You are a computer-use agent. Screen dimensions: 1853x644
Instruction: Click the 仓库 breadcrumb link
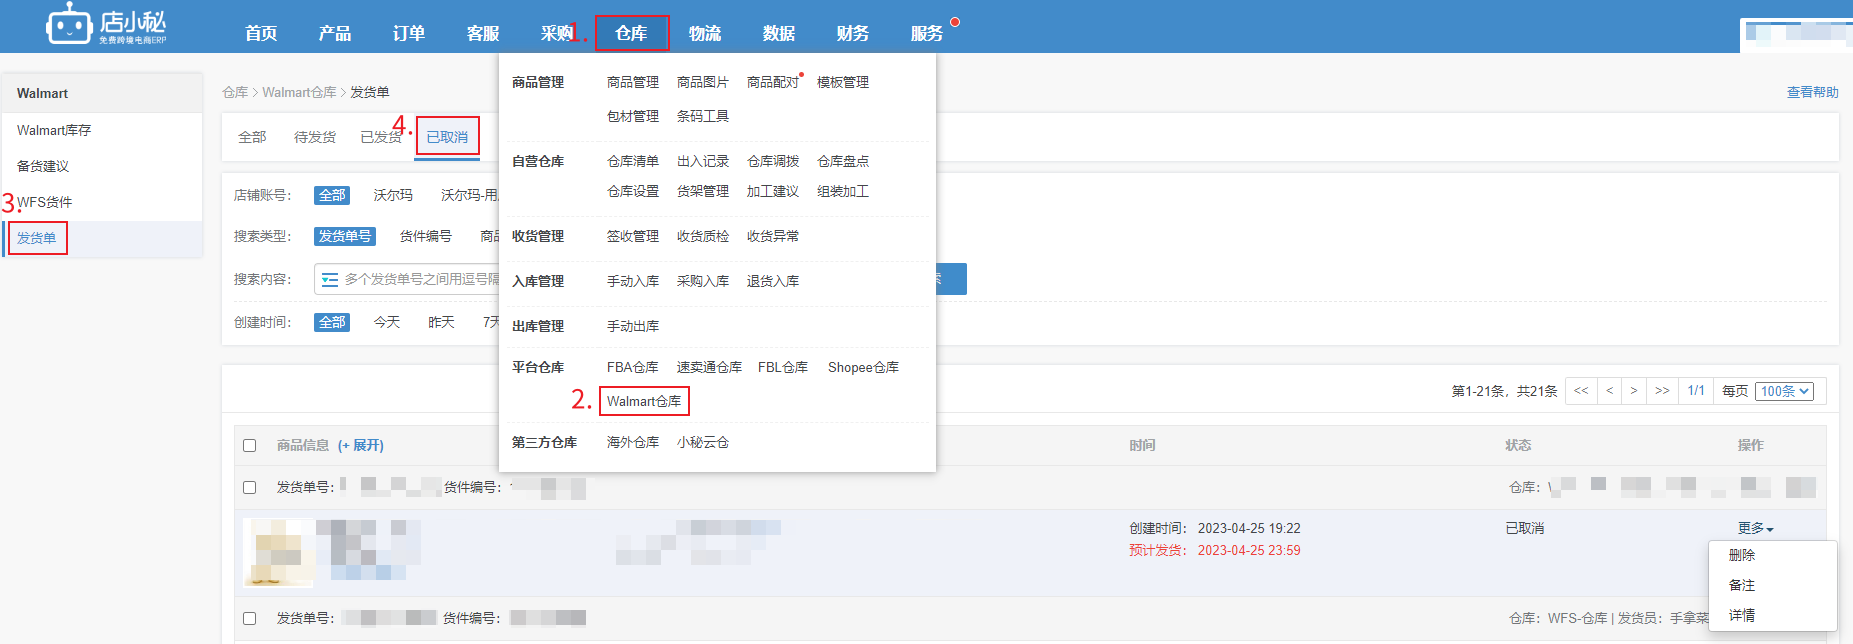235,92
